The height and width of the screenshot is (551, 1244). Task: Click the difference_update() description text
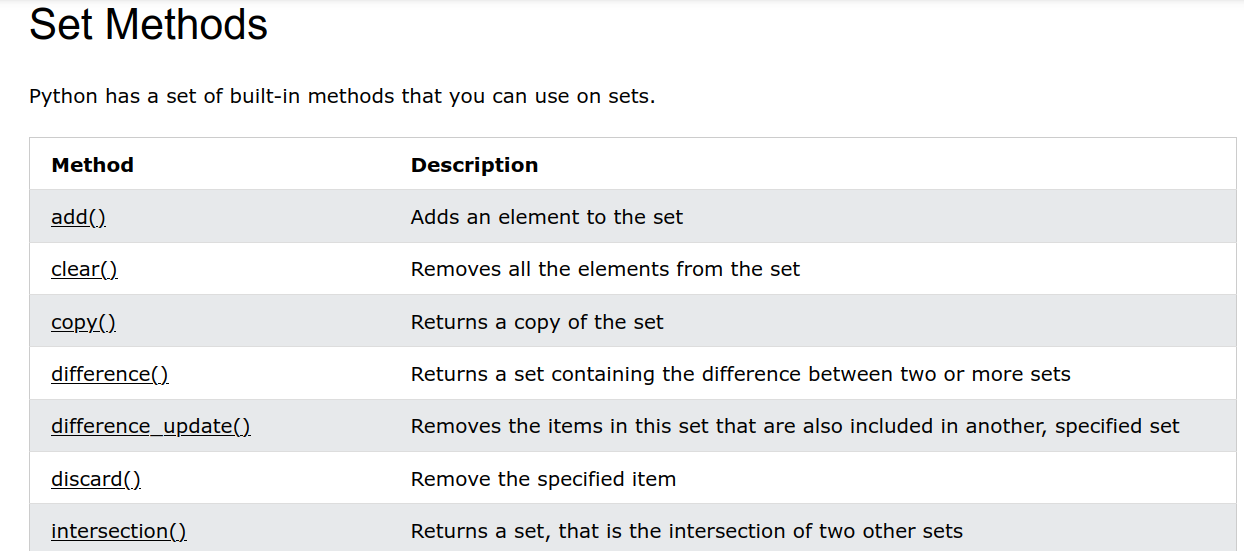pos(795,426)
